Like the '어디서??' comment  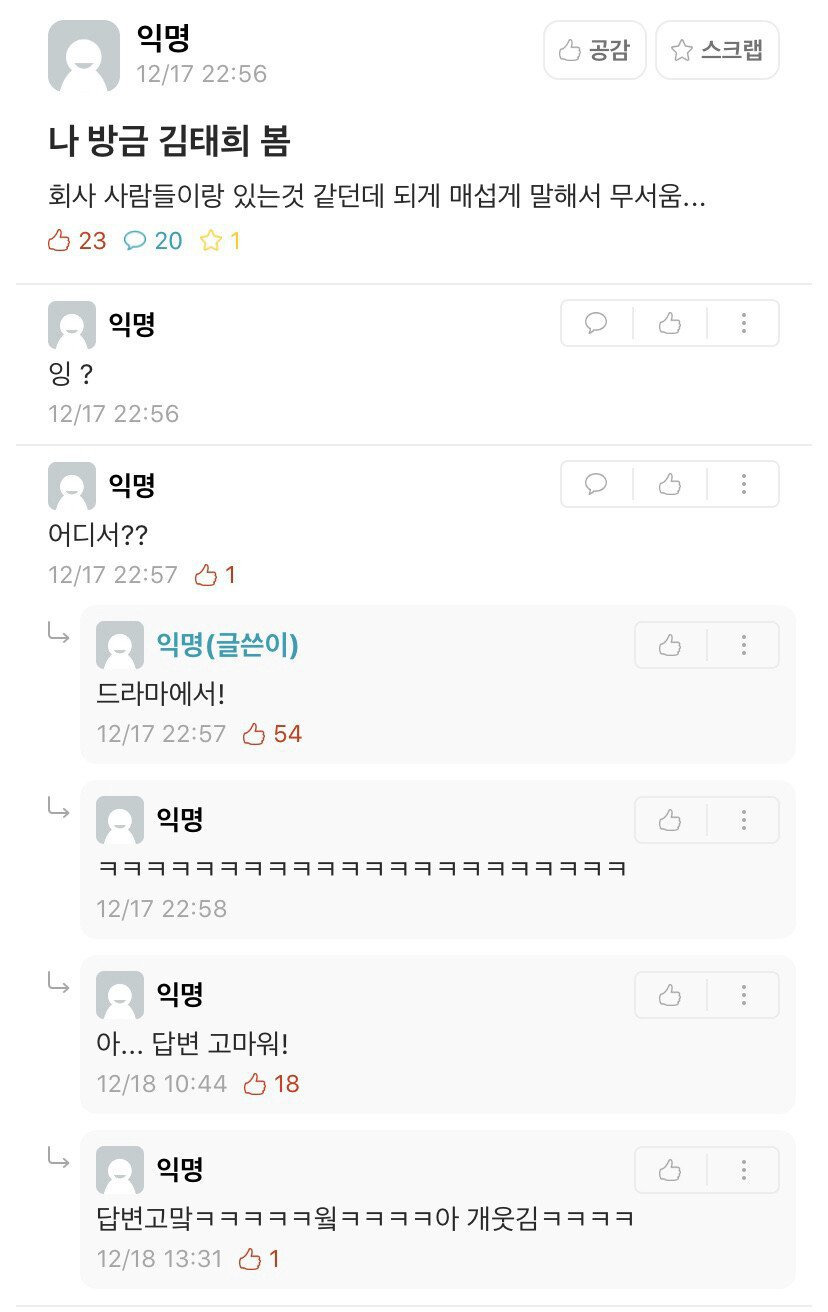point(670,484)
